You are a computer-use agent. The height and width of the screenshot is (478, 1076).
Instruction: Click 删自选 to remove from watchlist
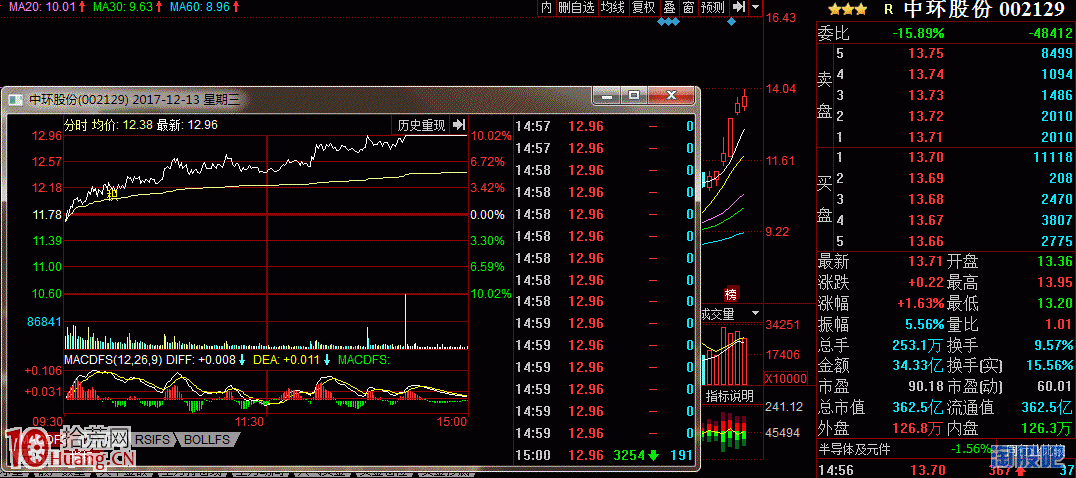pos(576,8)
